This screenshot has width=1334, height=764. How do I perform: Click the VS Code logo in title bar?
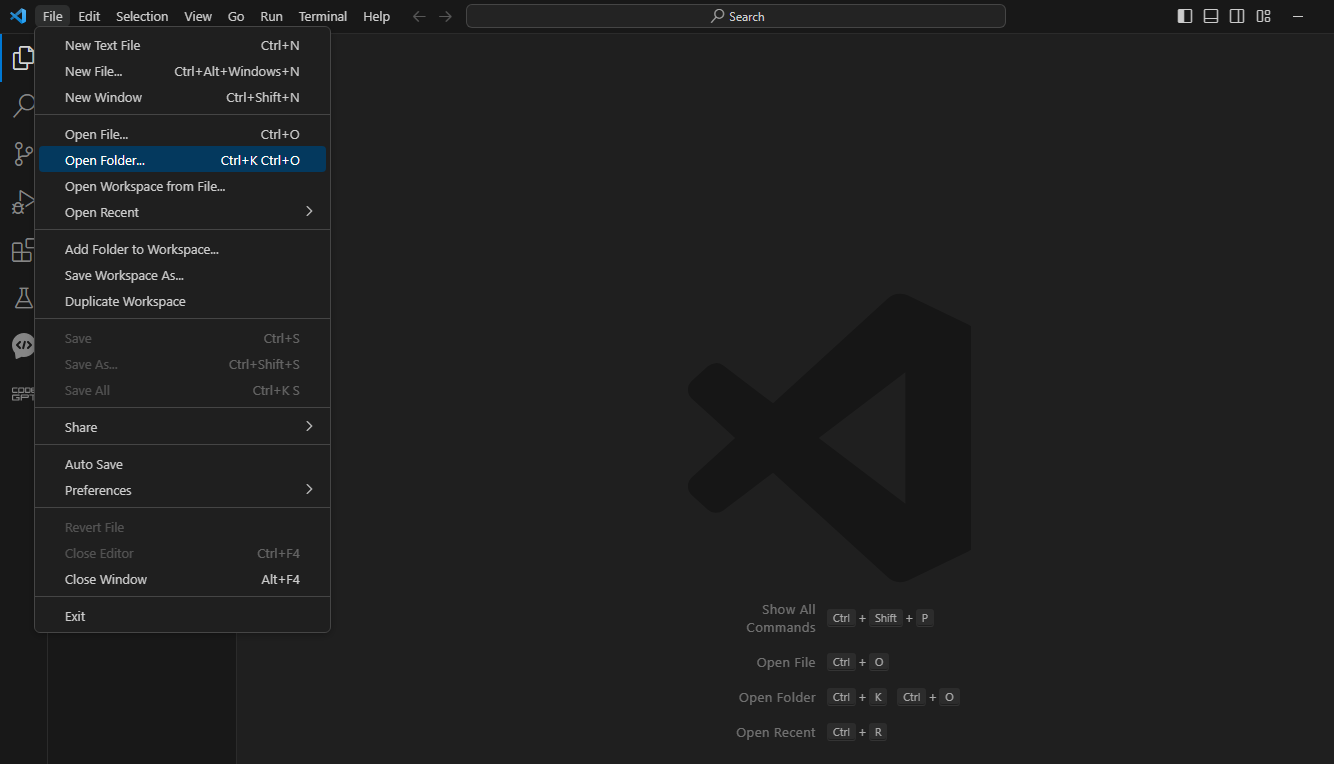(17, 16)
